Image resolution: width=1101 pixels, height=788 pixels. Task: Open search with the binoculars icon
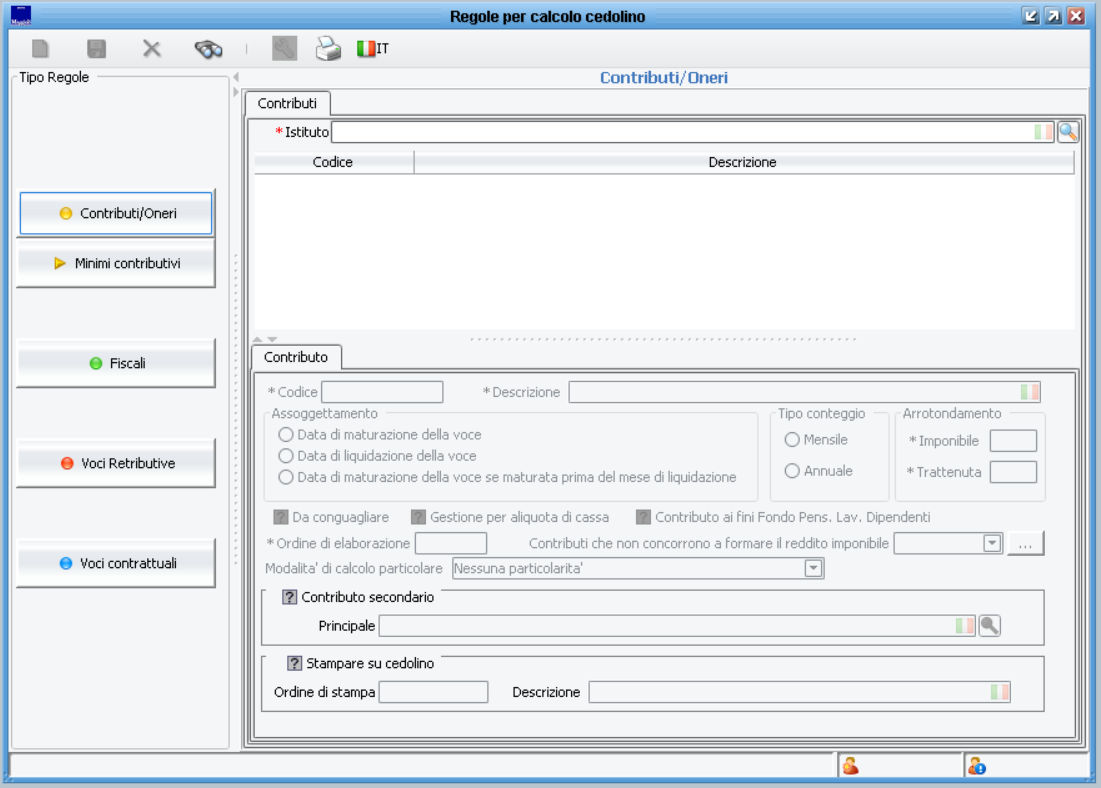coord(208,49)
